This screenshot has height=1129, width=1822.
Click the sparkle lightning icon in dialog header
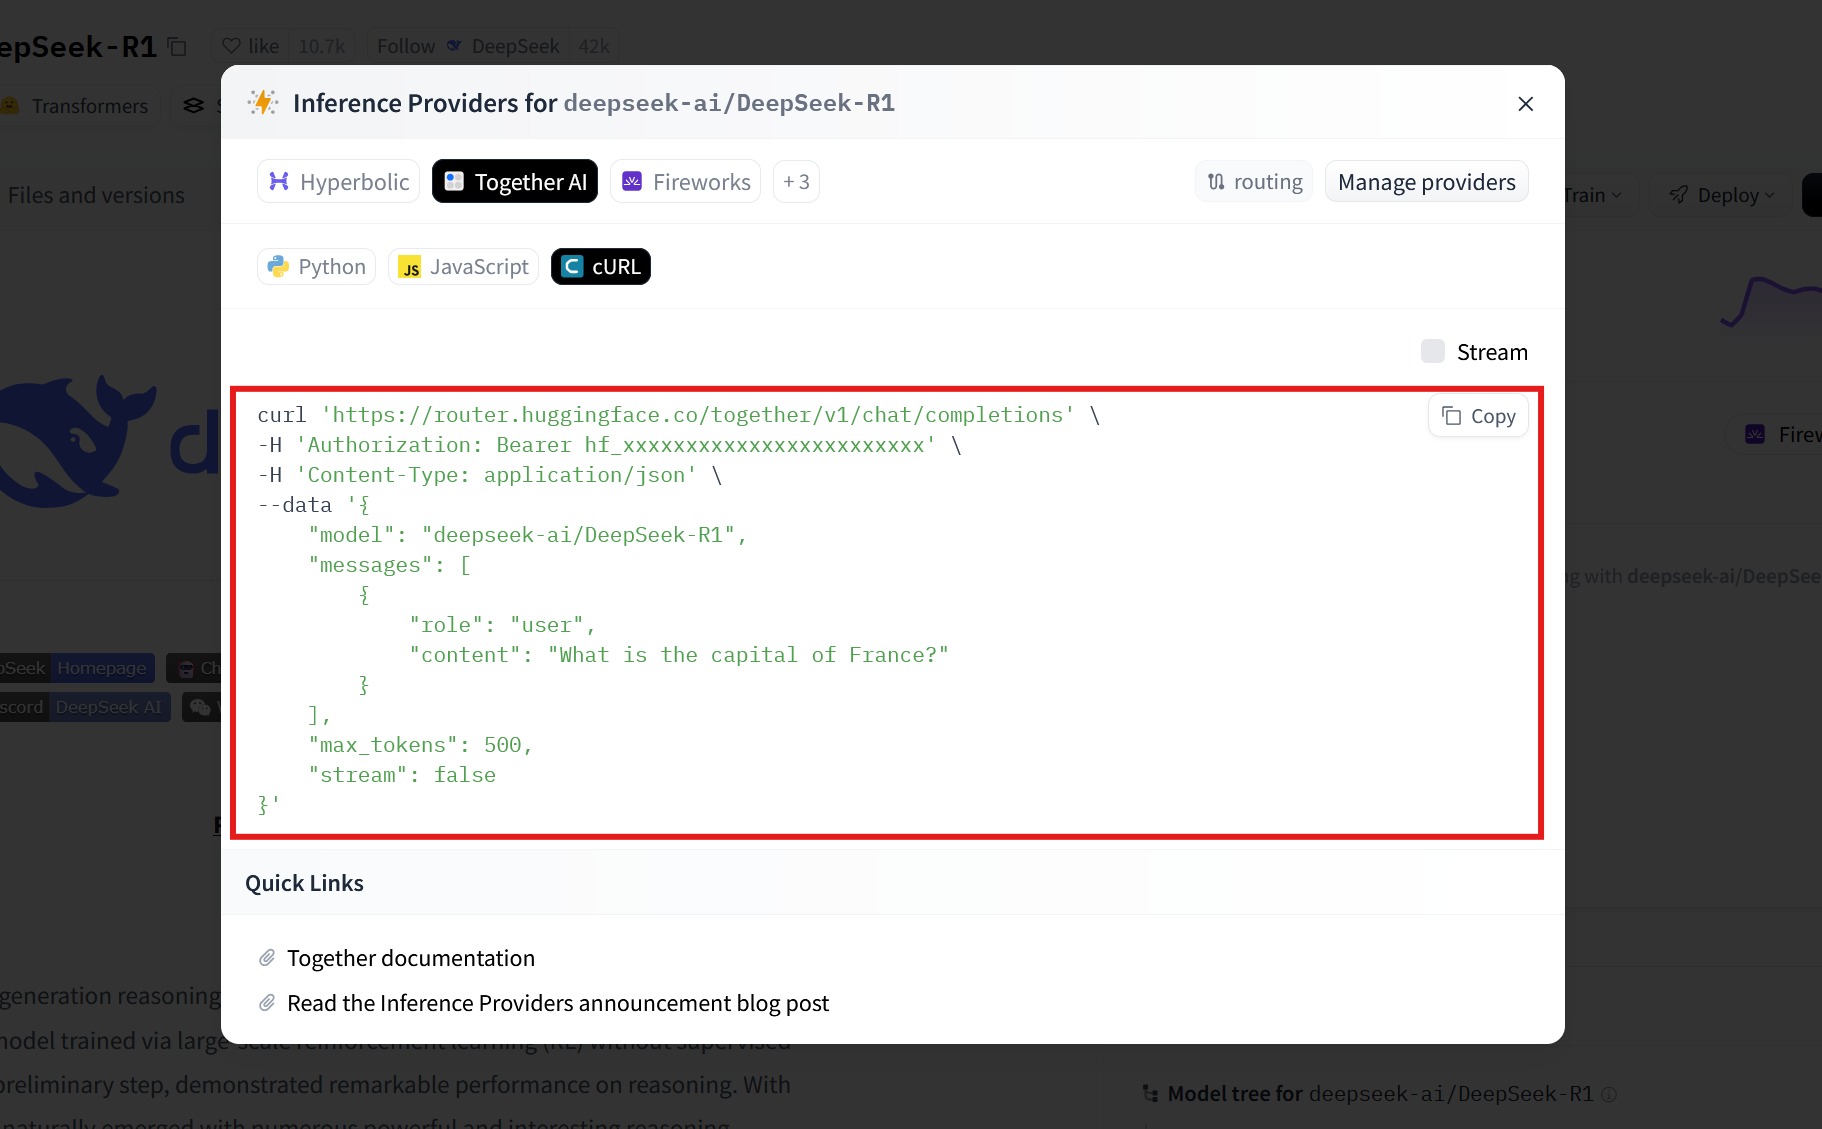(x=263, y=102)
